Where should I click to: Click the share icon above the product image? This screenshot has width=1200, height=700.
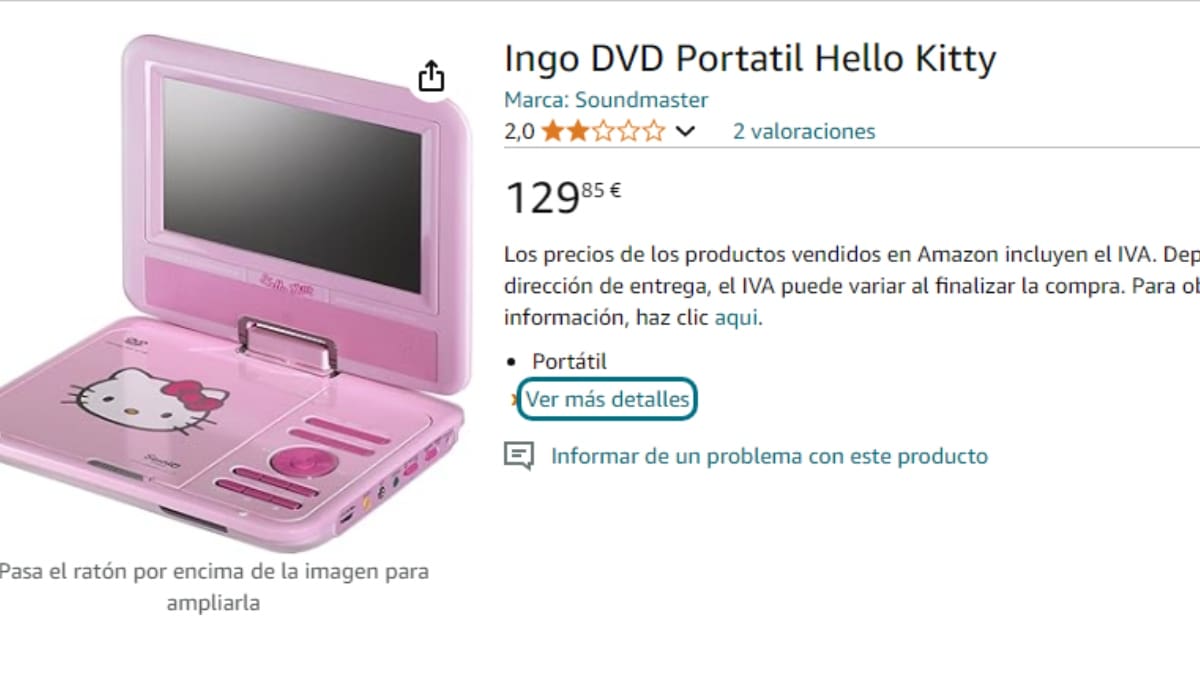[x=430, y=76]
